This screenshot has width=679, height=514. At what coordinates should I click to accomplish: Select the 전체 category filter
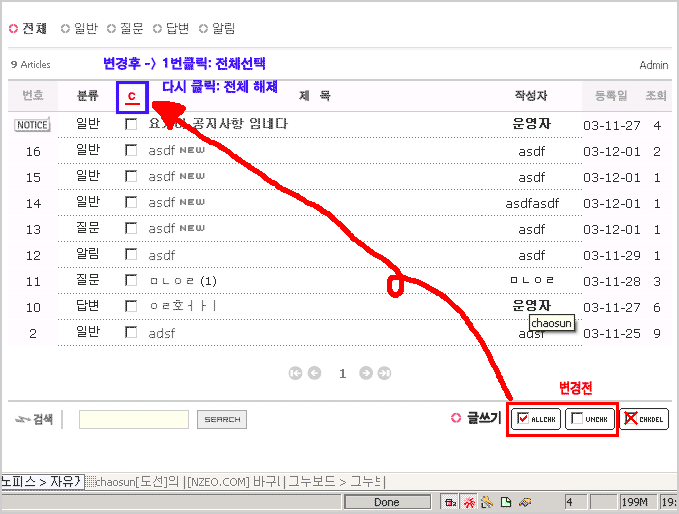click(28, 29)
